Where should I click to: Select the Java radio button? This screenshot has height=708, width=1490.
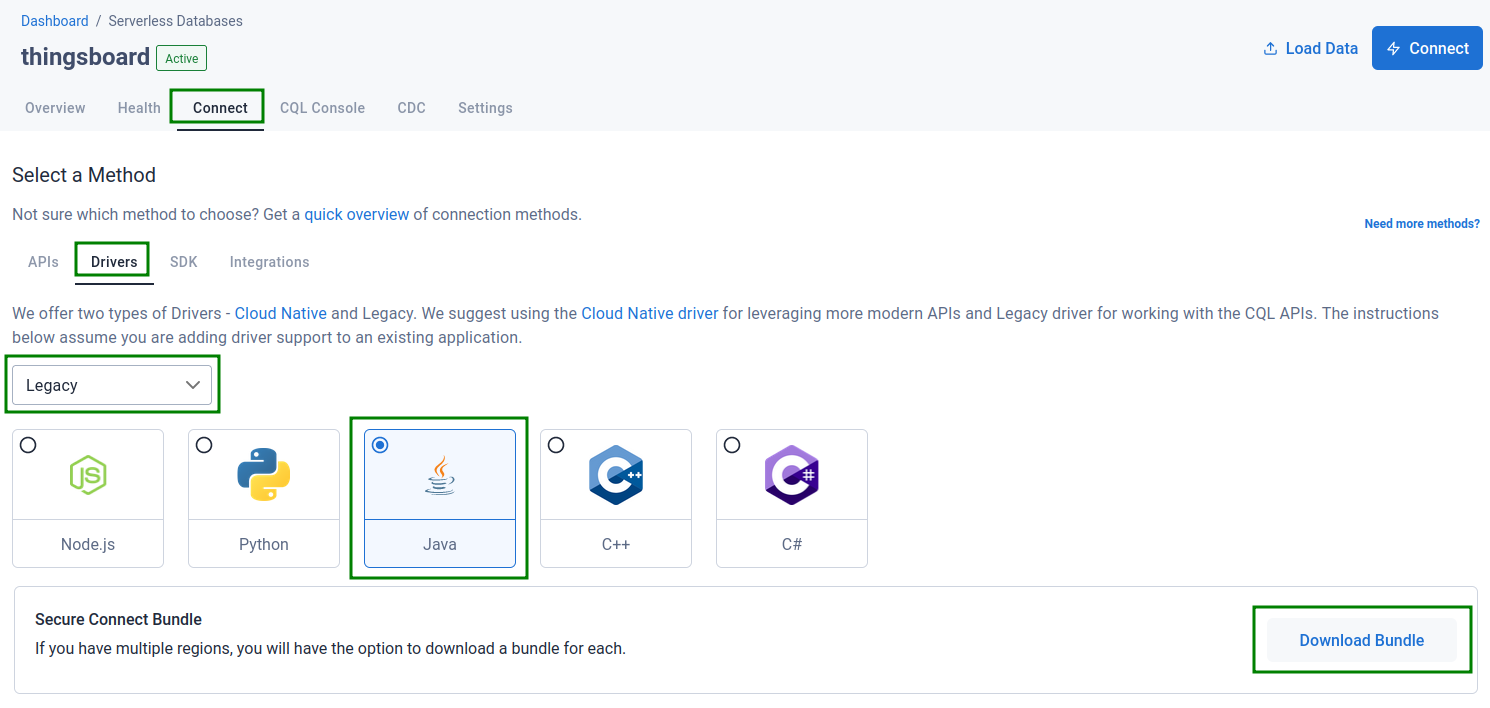pos(380,445)
